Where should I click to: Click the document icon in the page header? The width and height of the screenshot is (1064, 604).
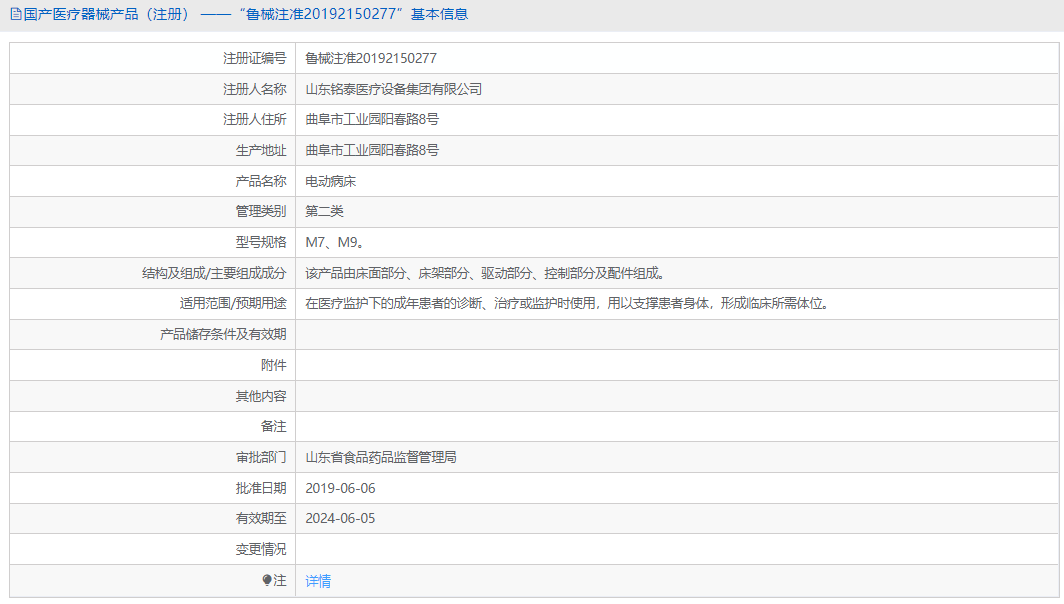coord(15,14)
